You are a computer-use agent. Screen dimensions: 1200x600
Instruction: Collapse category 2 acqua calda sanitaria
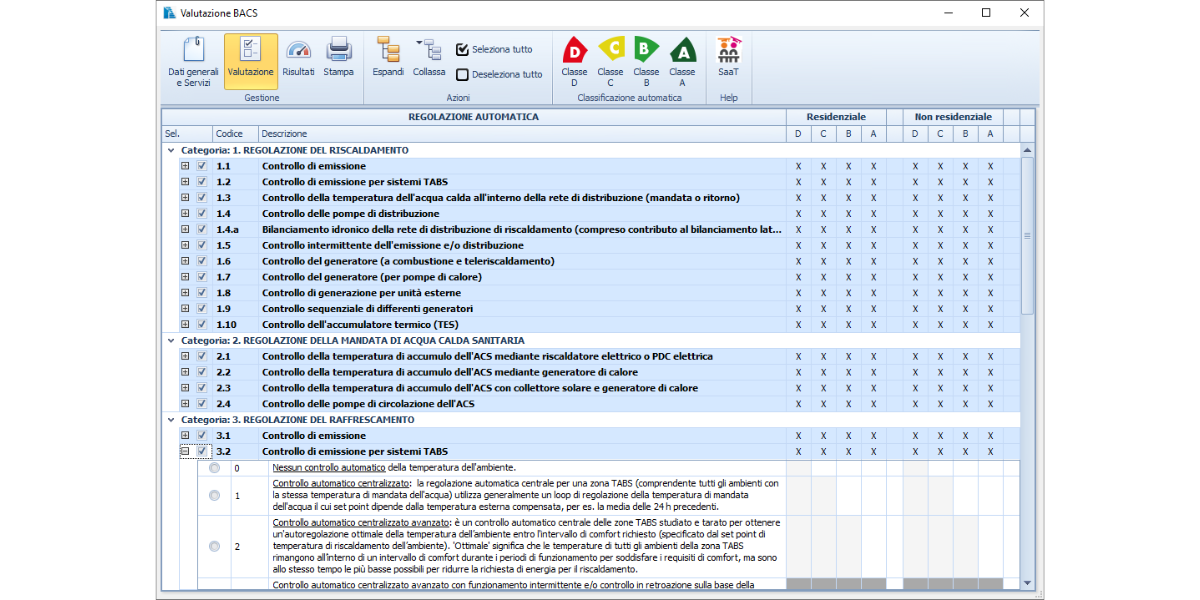click(171, 340)
